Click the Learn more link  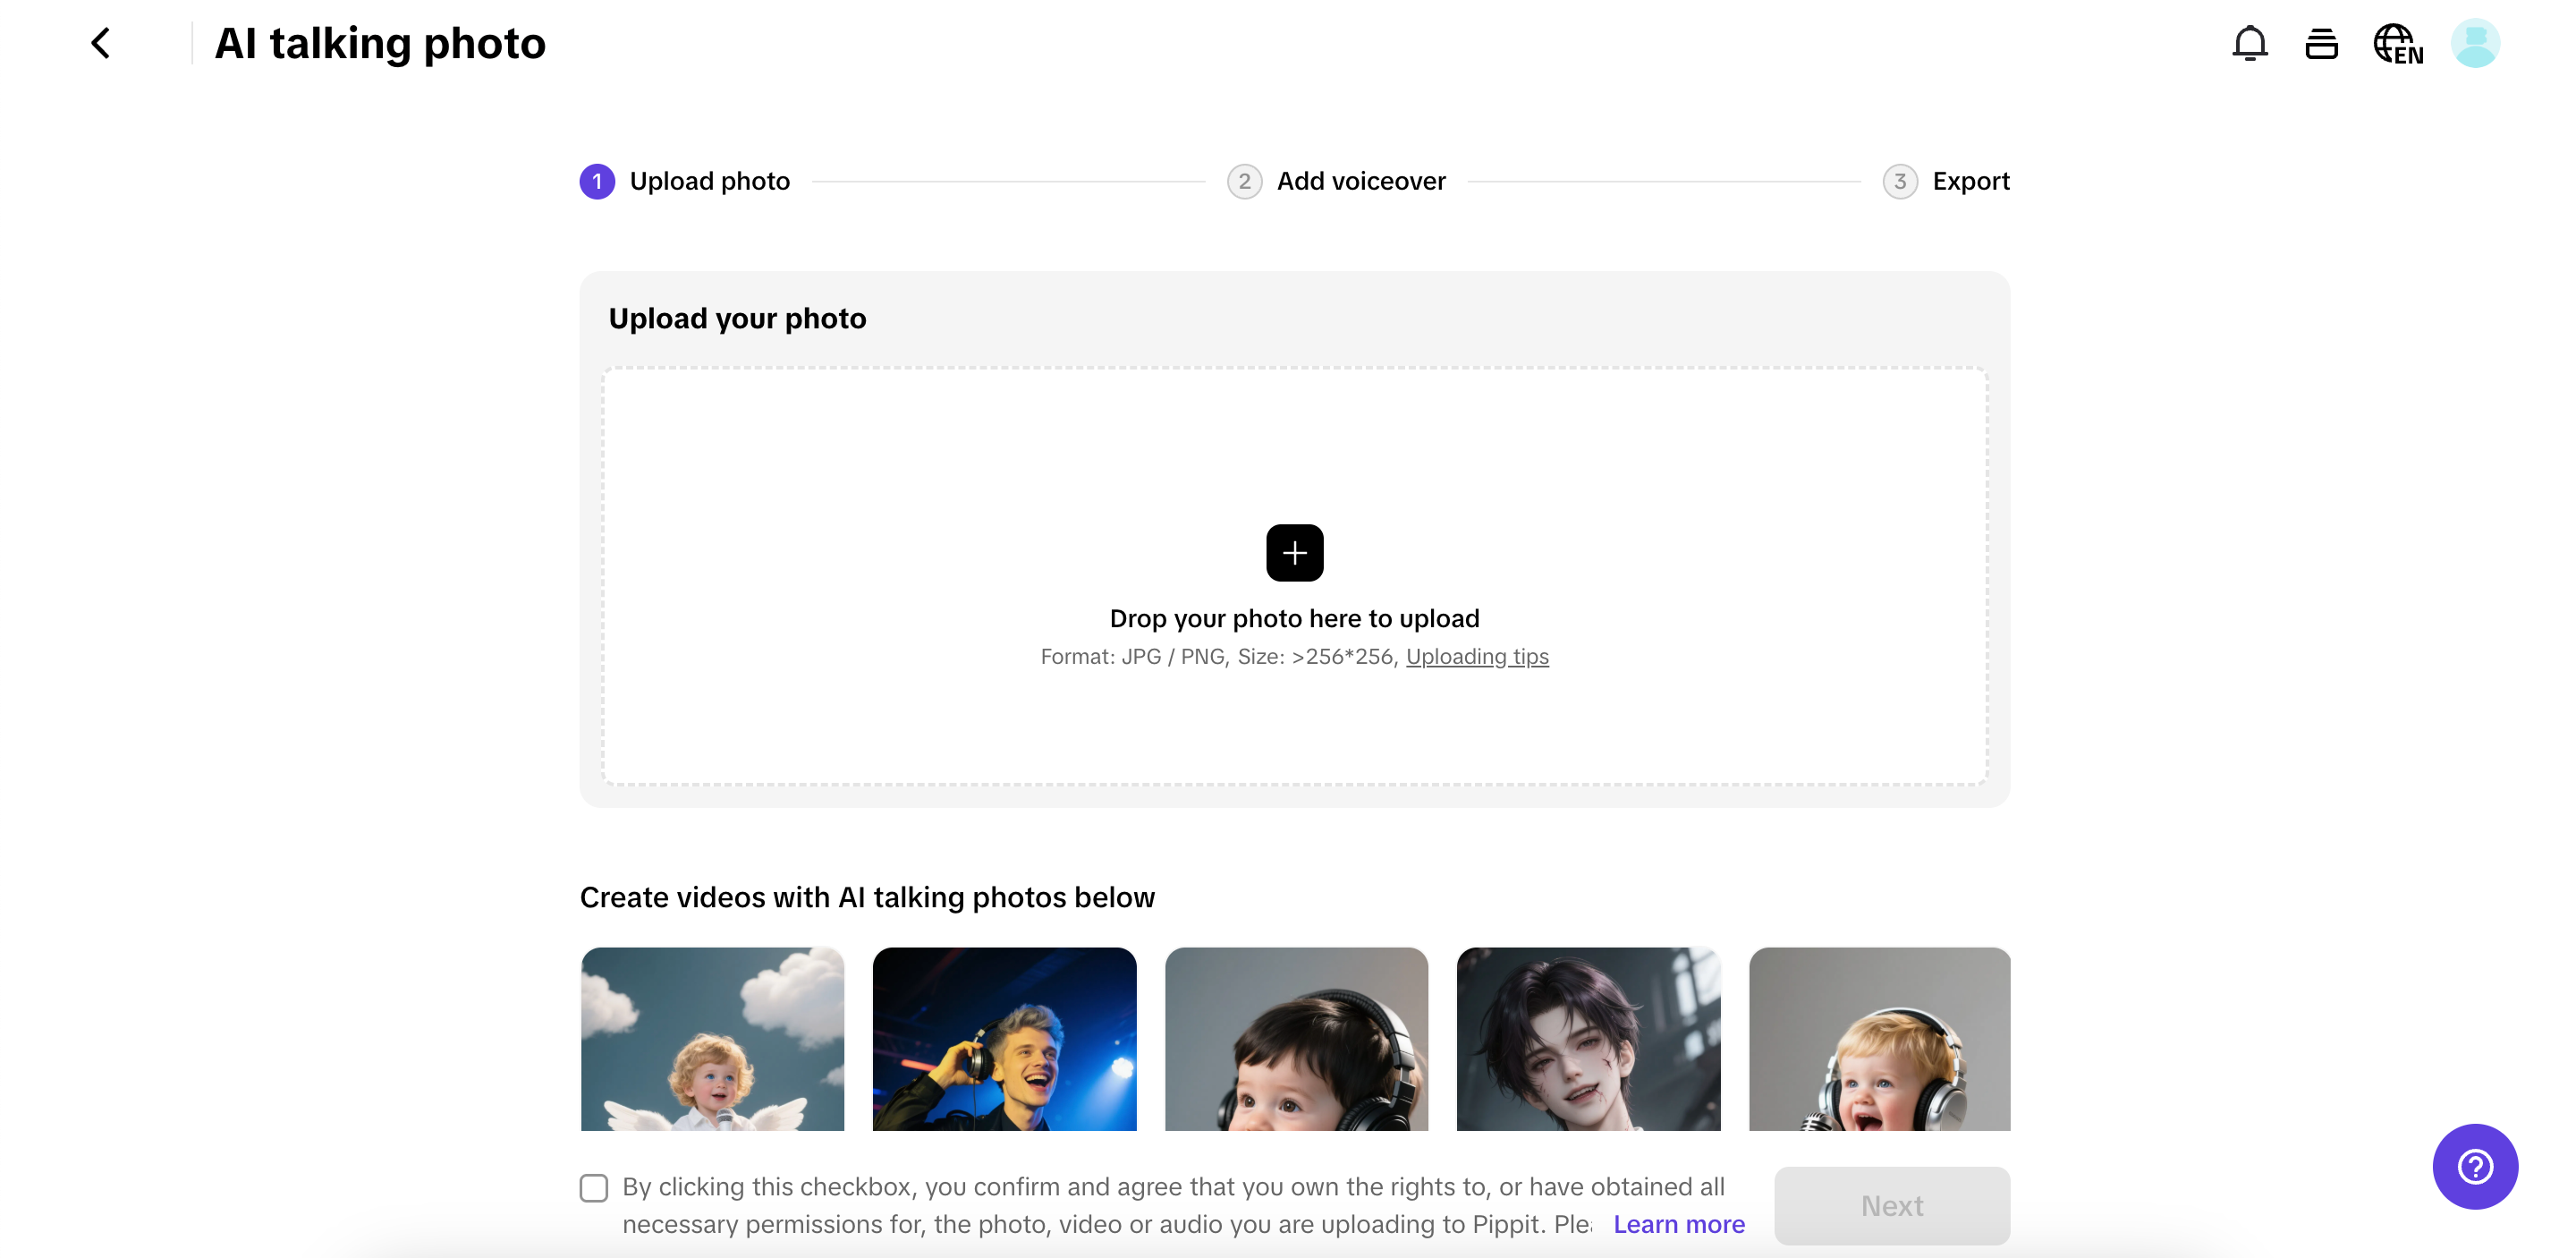click(1678, 1224)
